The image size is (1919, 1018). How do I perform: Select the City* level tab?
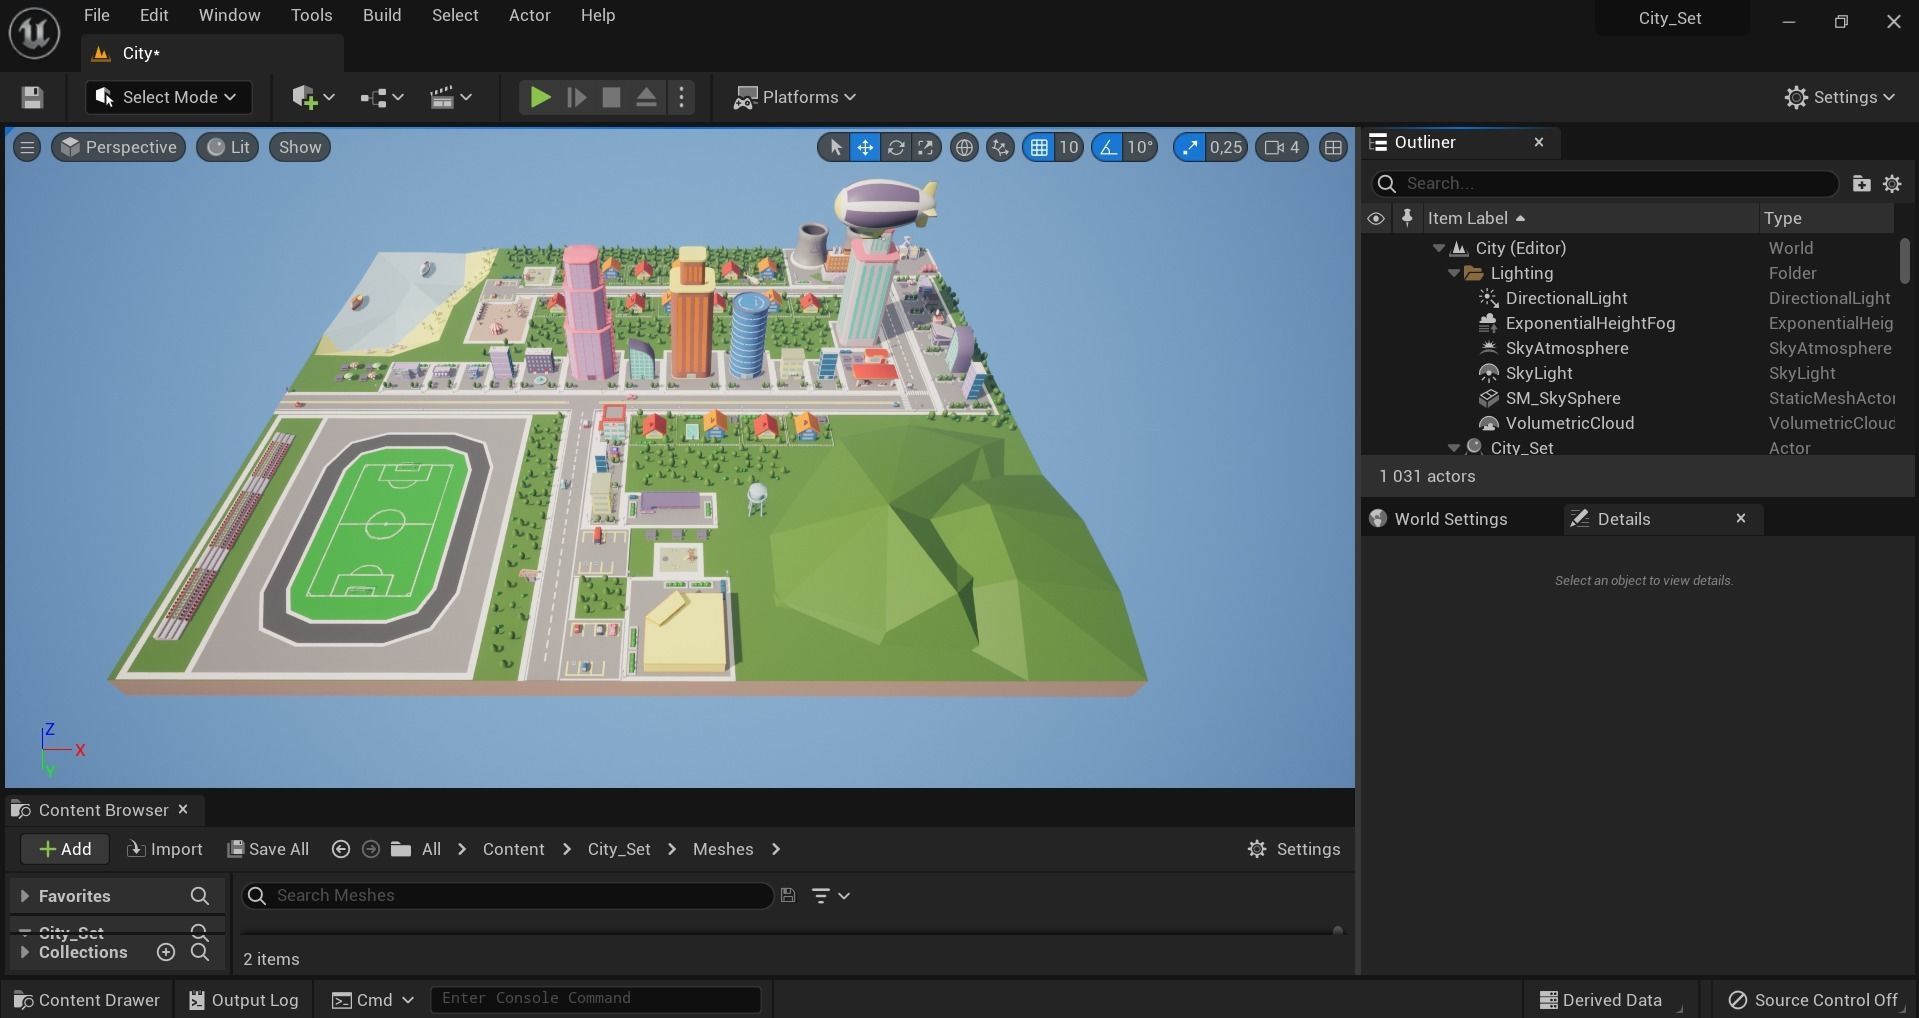click(212, 53)
